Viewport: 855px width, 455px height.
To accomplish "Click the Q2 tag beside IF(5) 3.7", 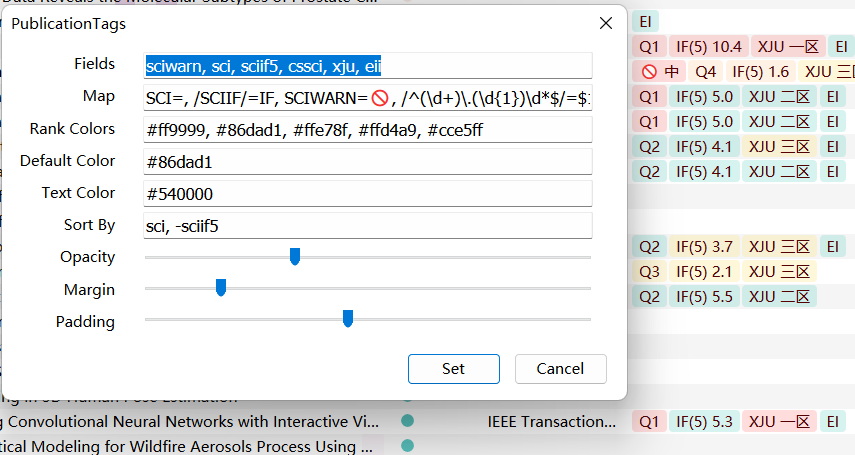I will click(x=649, y=247).
